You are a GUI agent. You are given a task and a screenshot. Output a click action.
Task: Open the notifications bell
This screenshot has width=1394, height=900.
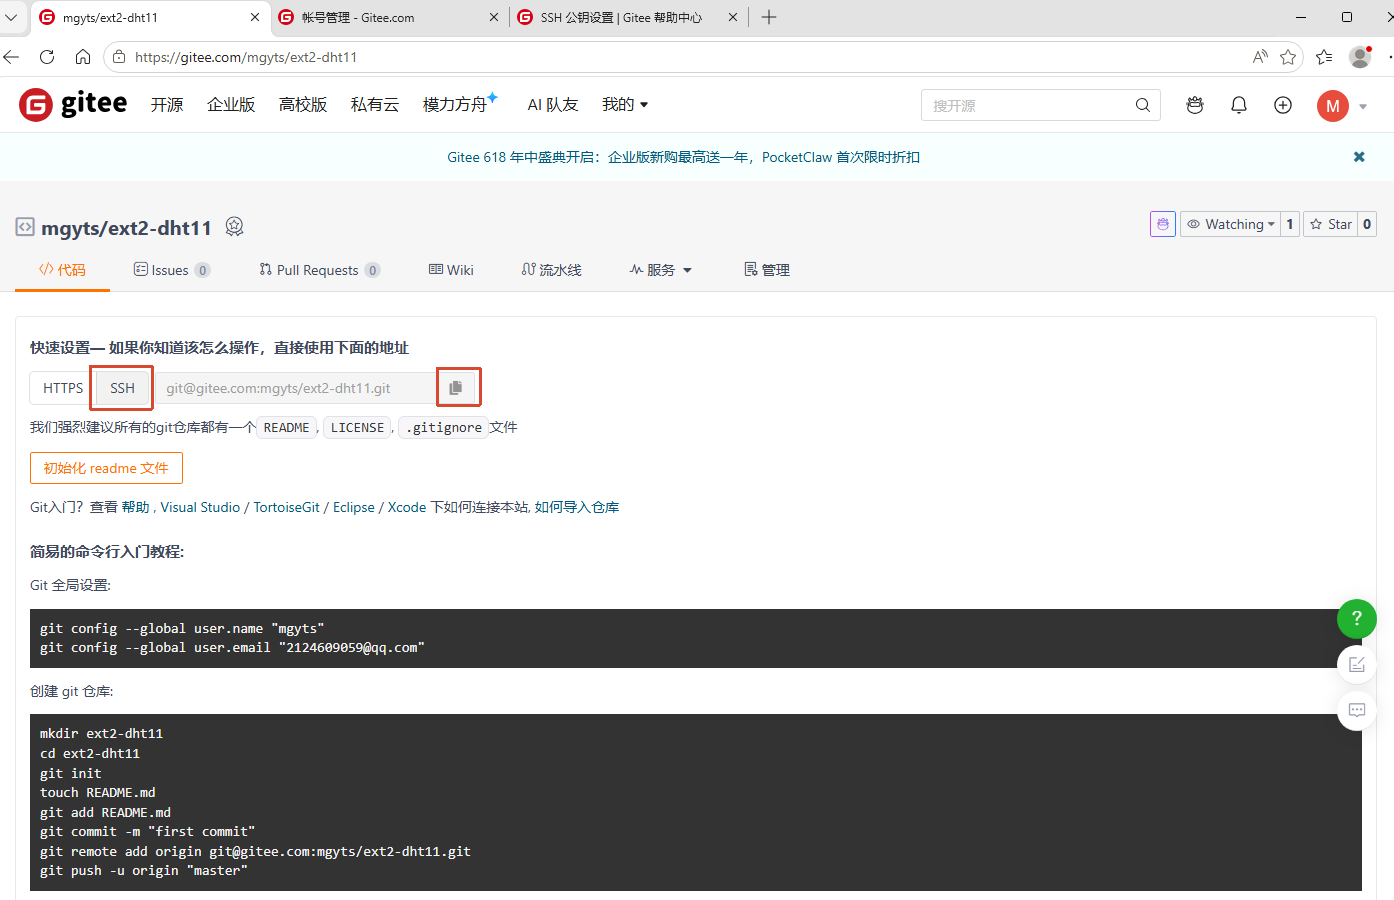click(1239, 105)
